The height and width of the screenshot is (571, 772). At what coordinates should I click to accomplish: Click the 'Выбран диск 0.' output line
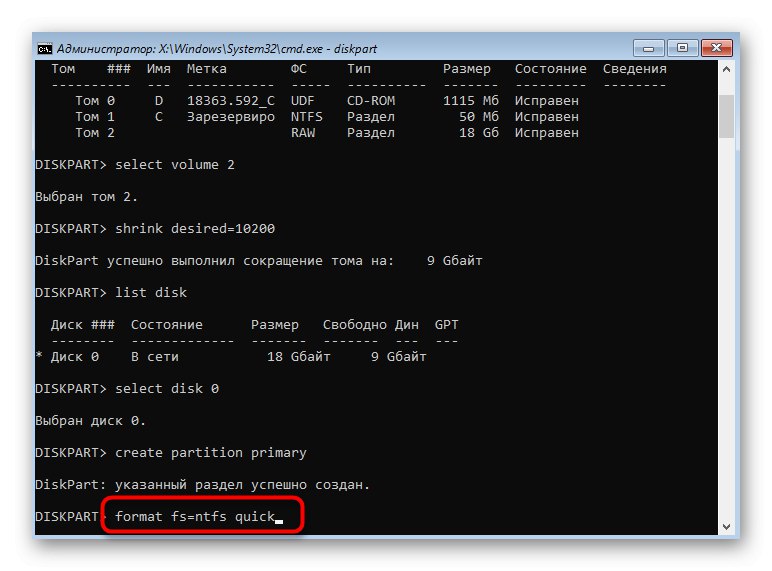[91, 421]
